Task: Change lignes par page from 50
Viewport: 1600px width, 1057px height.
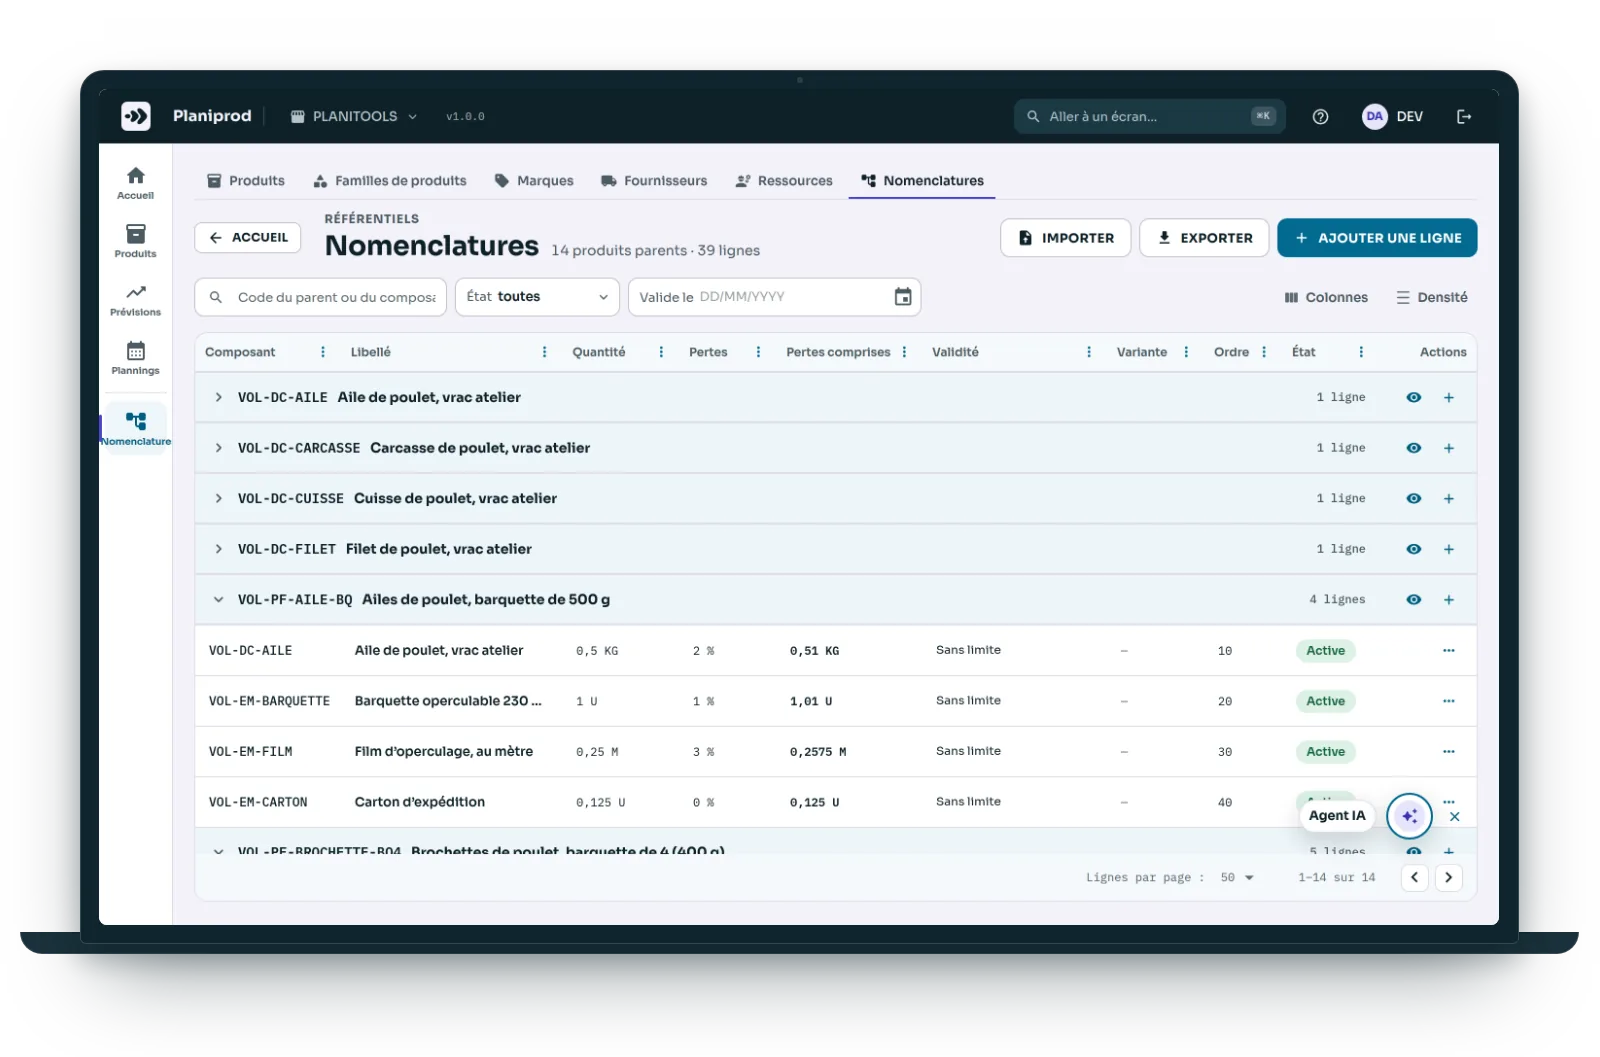Action: 1236,878
